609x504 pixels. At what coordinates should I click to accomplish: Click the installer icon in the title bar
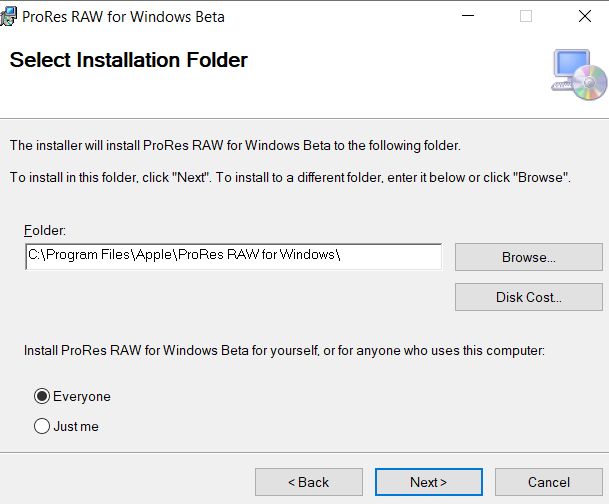pyautogui.click(x=8, y=16)
